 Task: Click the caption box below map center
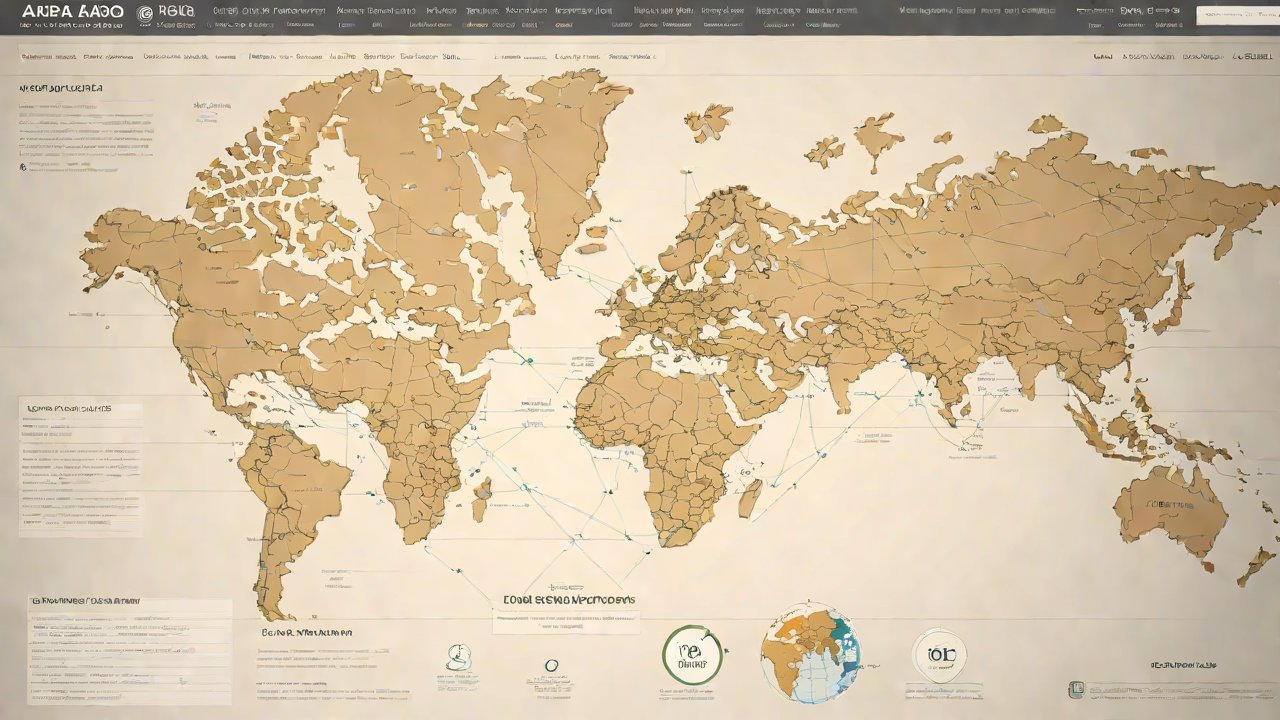(566, 610)
